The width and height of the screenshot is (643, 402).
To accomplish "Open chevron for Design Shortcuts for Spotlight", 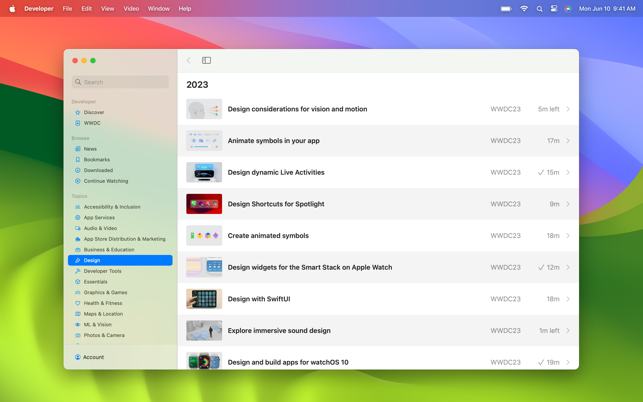I will pyautogui.click(x=568, y=204).
